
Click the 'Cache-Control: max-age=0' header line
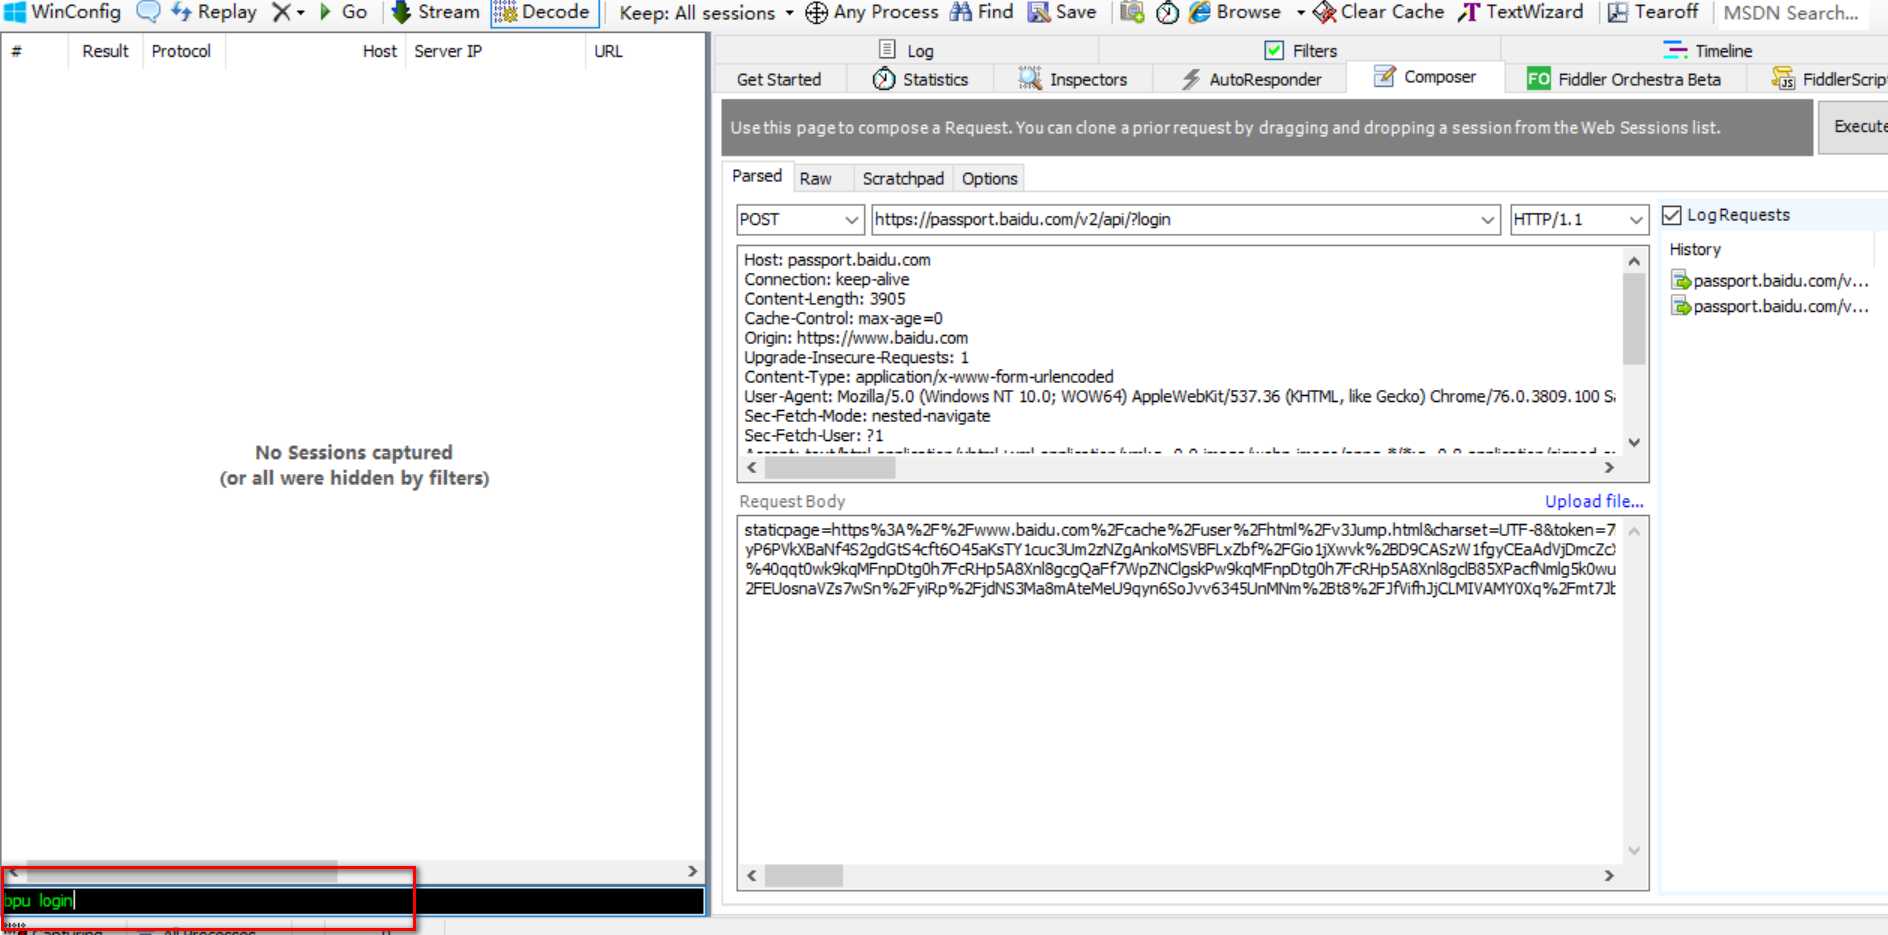pyautogui.click(x=843, y=318)
